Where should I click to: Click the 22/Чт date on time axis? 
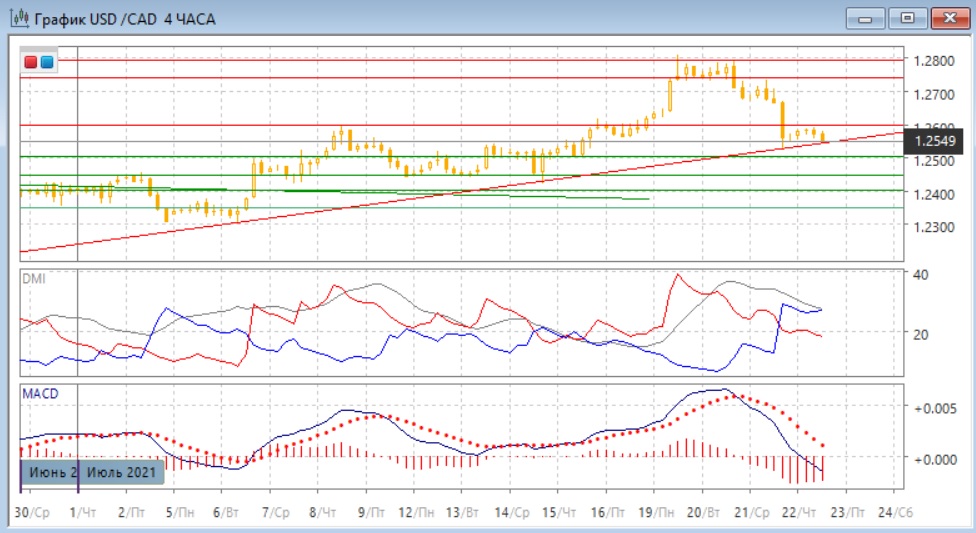tap(800, 512)
